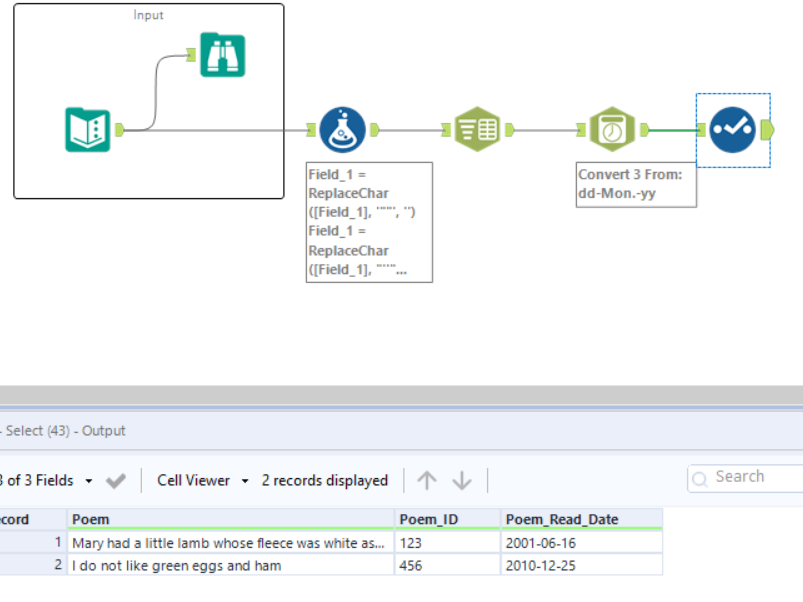Move to next record with down arrow

tap(462, 480)
